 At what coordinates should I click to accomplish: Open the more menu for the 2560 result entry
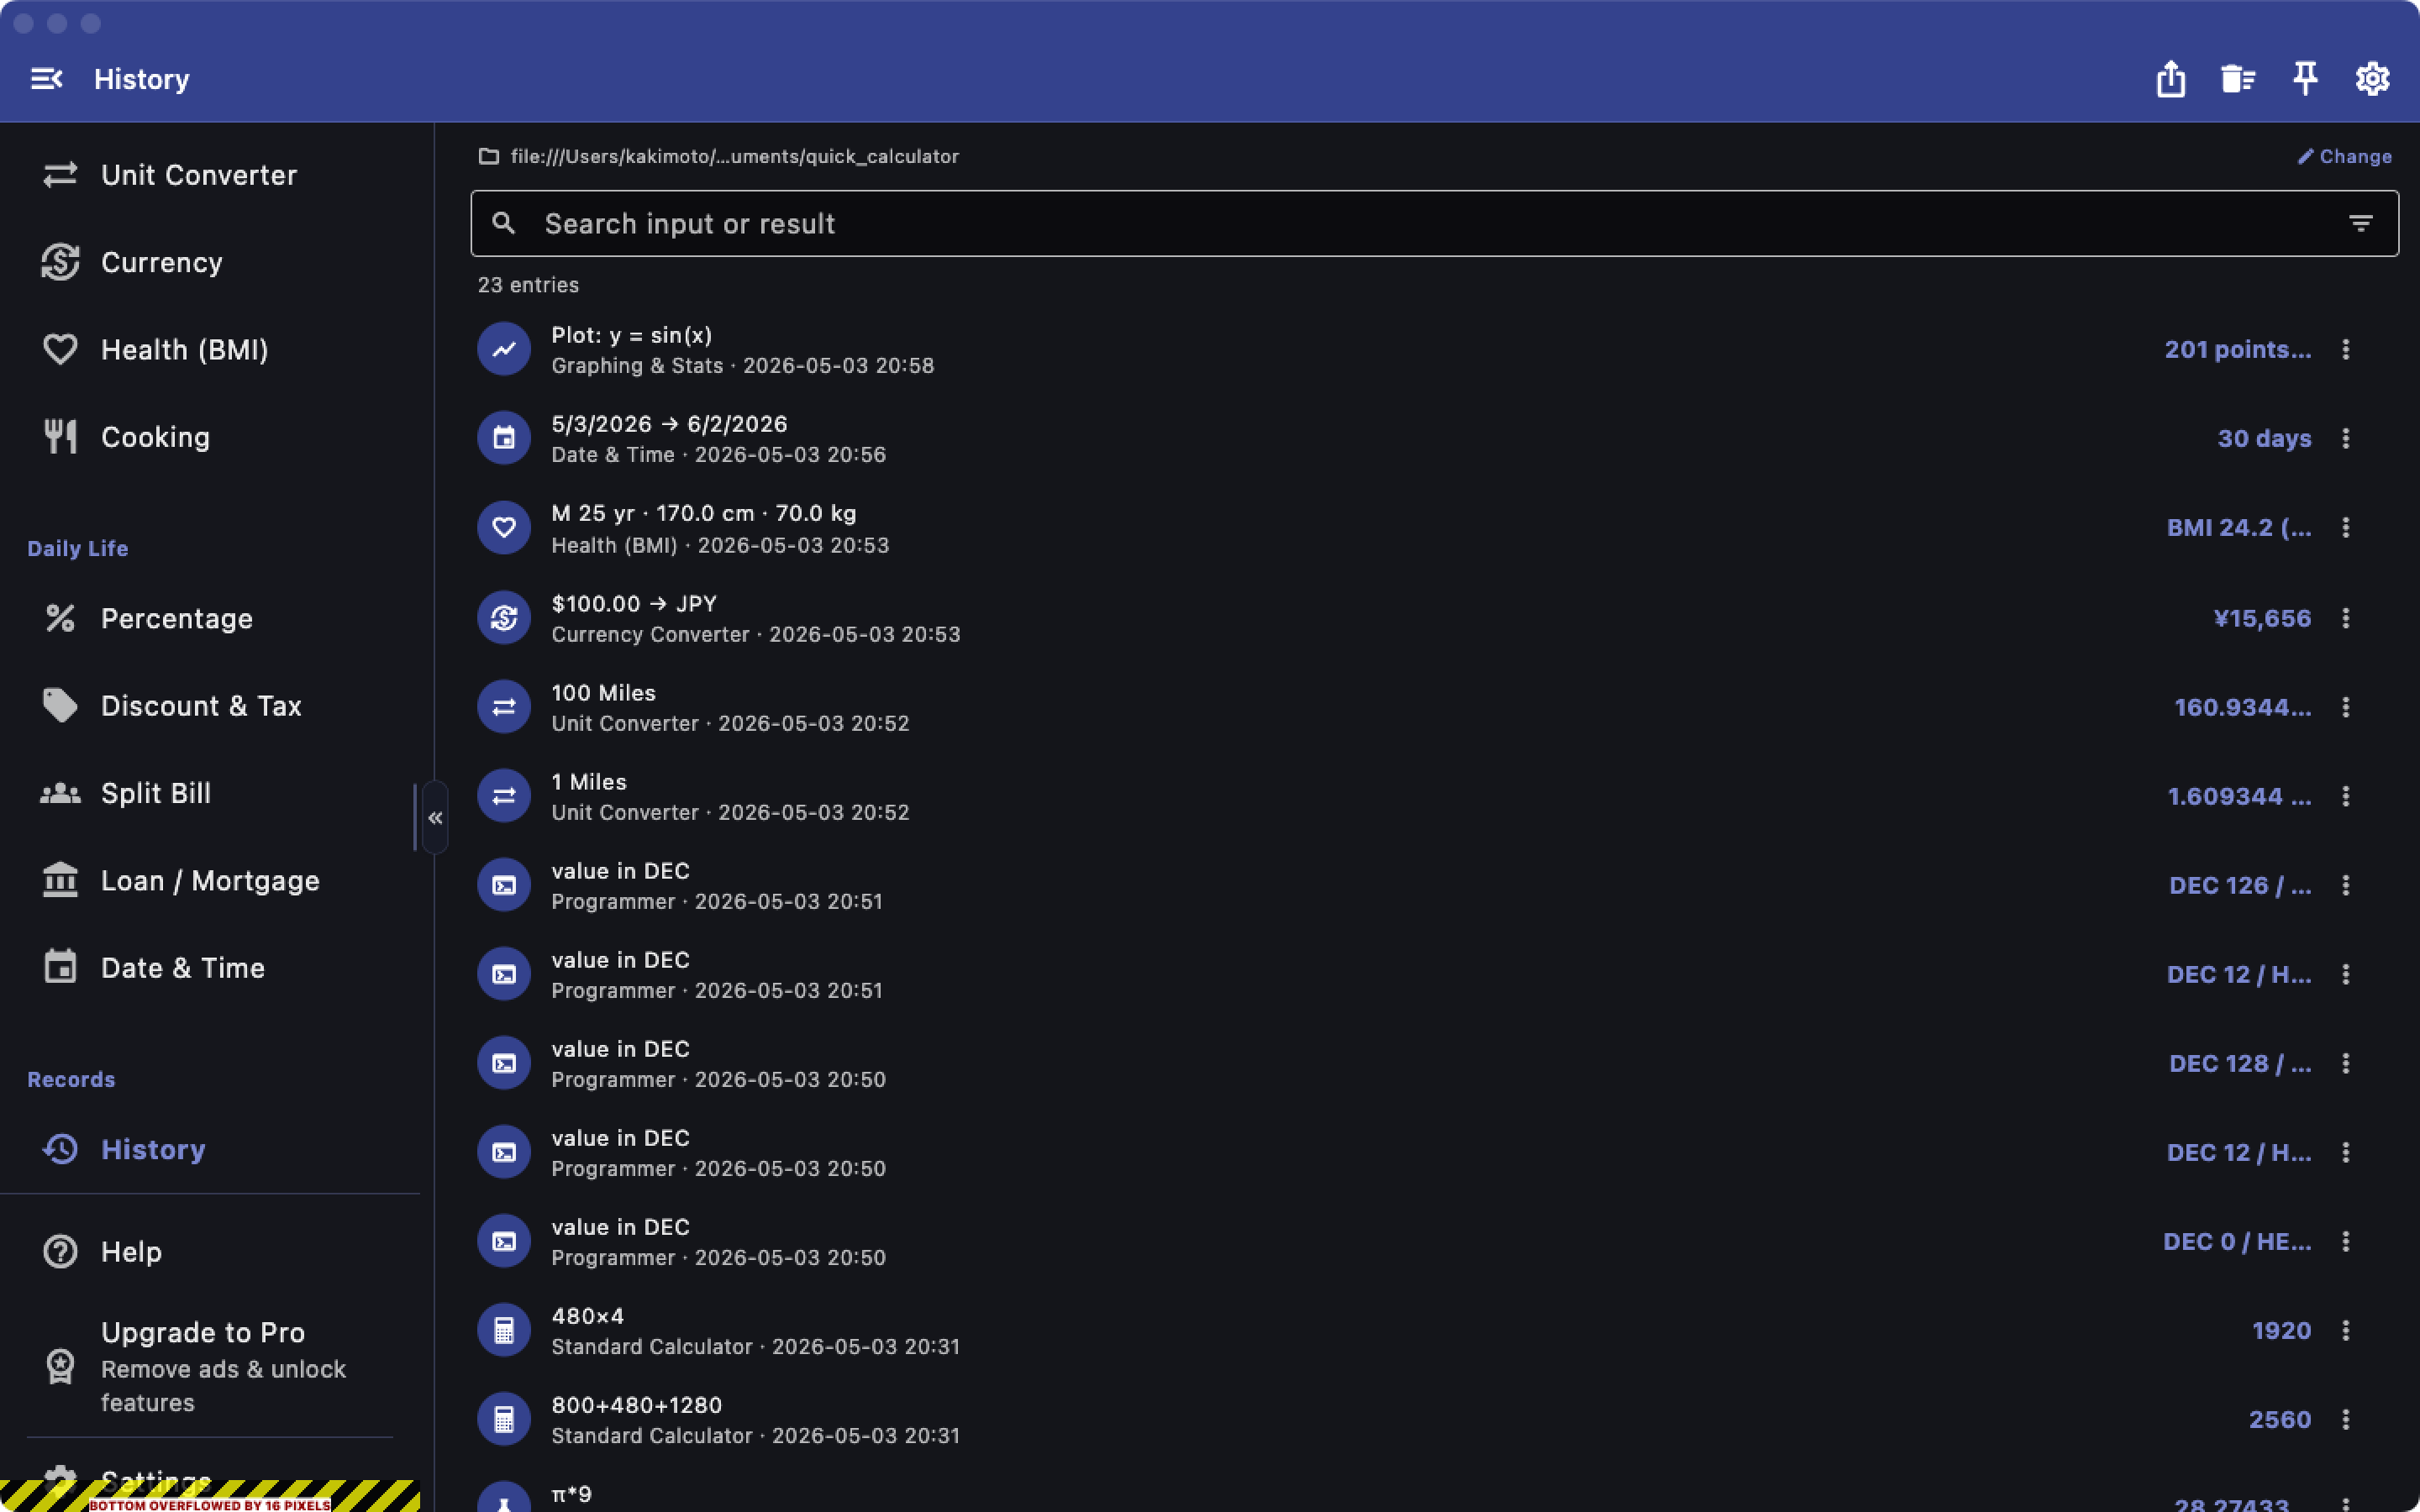click(2345, 1419)
